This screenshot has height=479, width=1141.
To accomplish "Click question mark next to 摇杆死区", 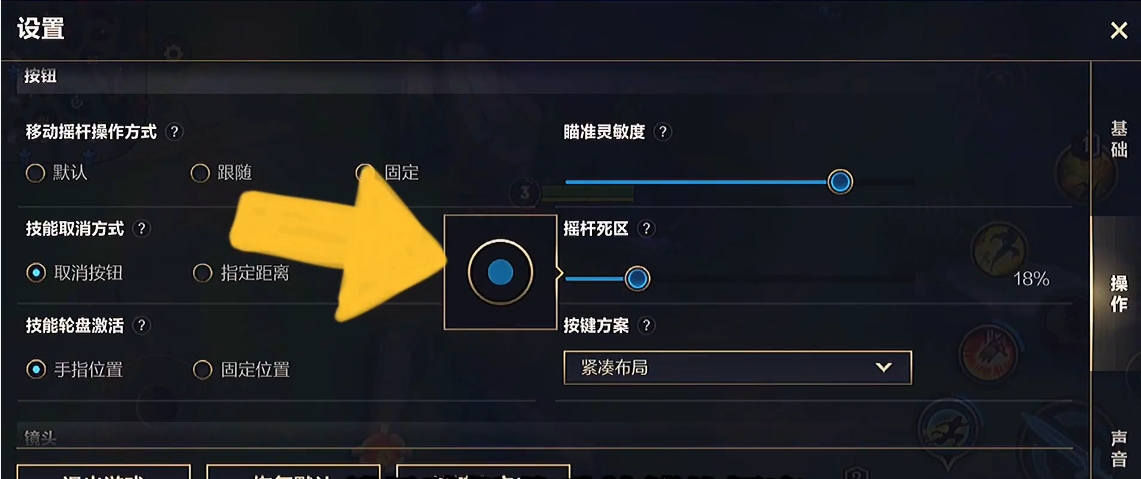I will click(x=645, y=229).
